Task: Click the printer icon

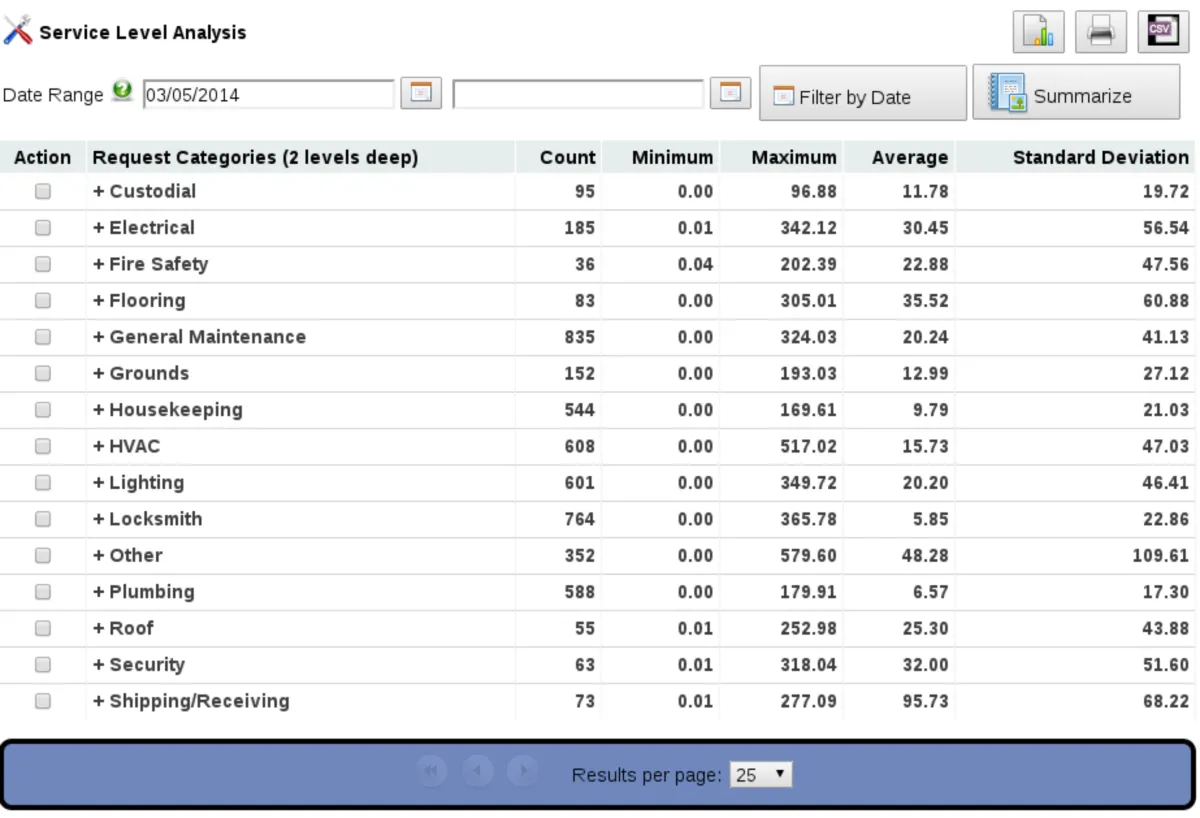Action: point(1100,32)
